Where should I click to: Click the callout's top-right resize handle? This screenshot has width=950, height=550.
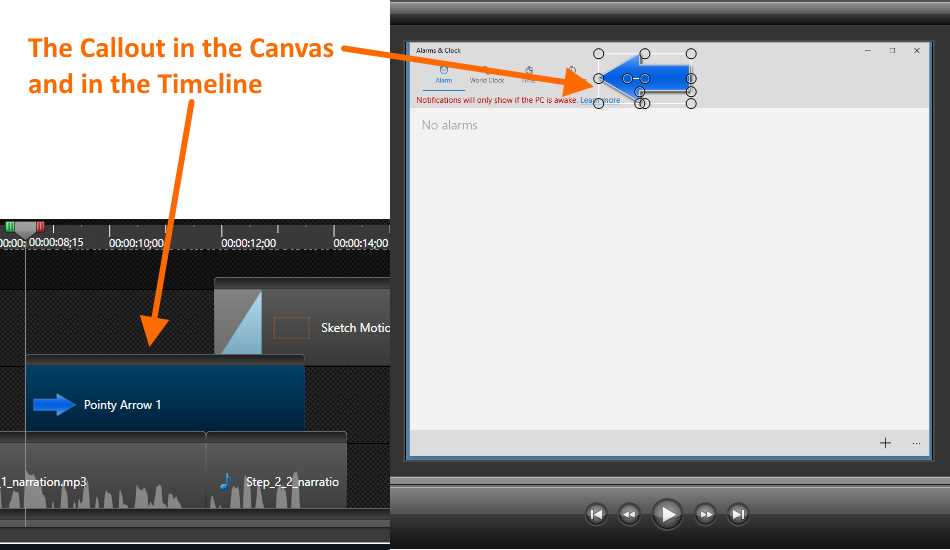(x=691, y=54)
